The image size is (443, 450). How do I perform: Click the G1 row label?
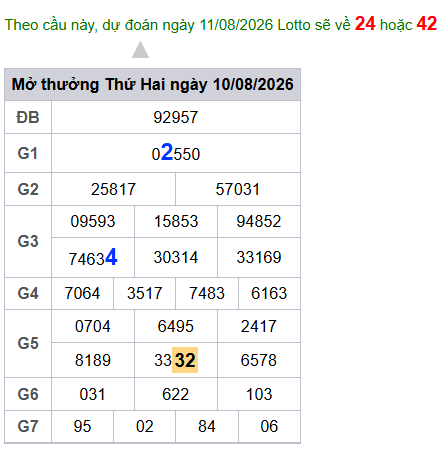tap(28, 153)
